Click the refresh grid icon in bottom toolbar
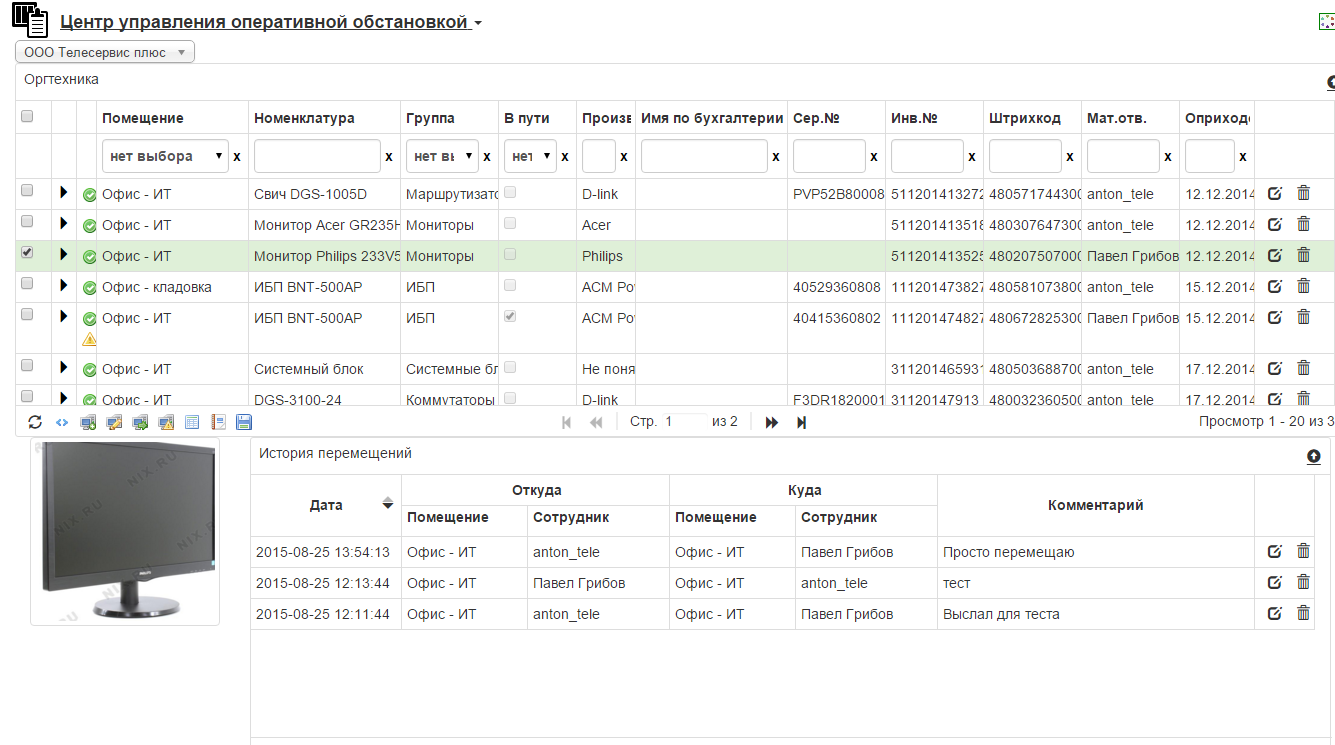Image resolution: width=1335 pixels, height=745 pixels. 35,422
